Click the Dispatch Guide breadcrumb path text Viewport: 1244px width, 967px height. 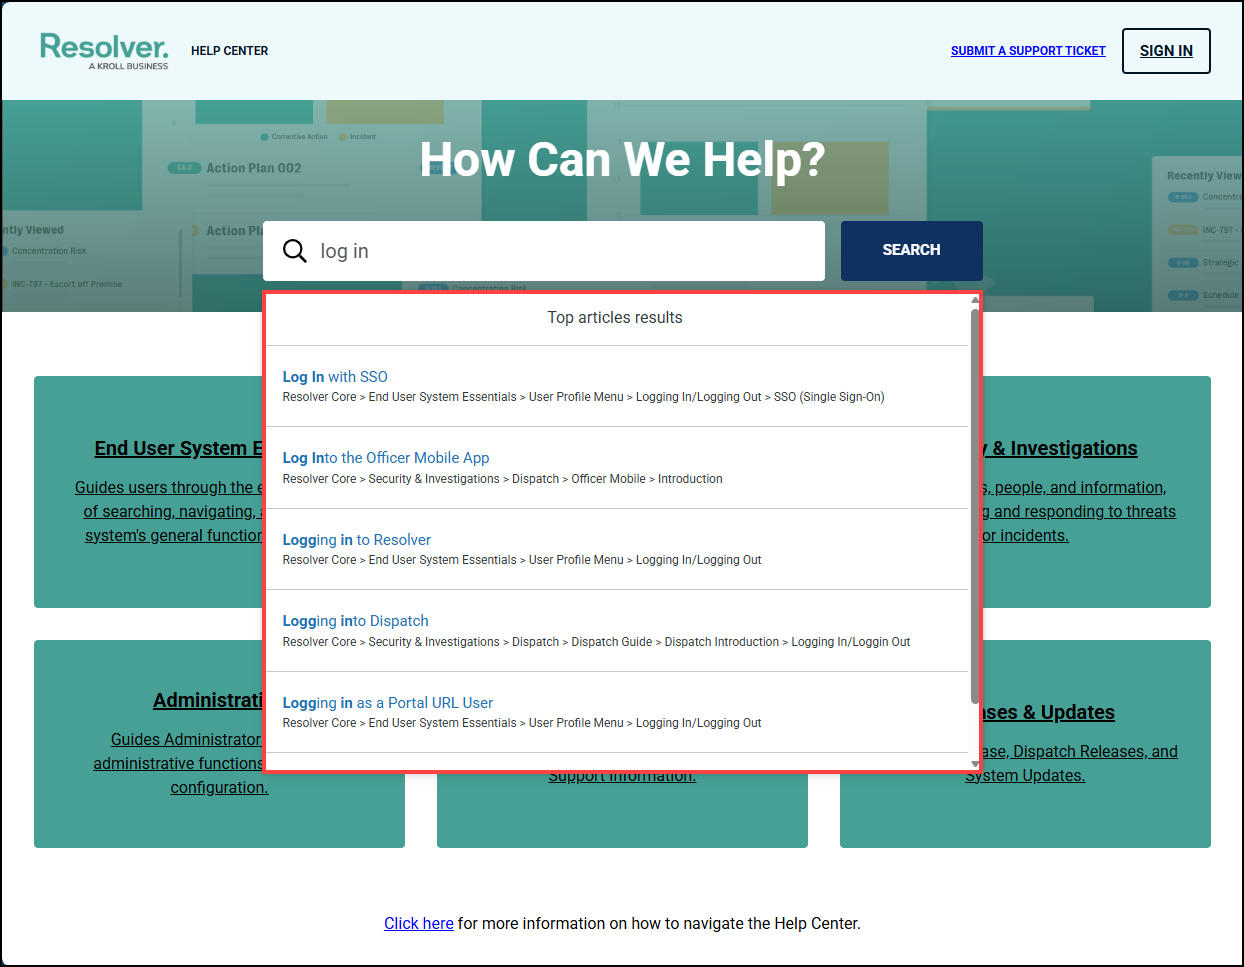(x=596, y=642)
